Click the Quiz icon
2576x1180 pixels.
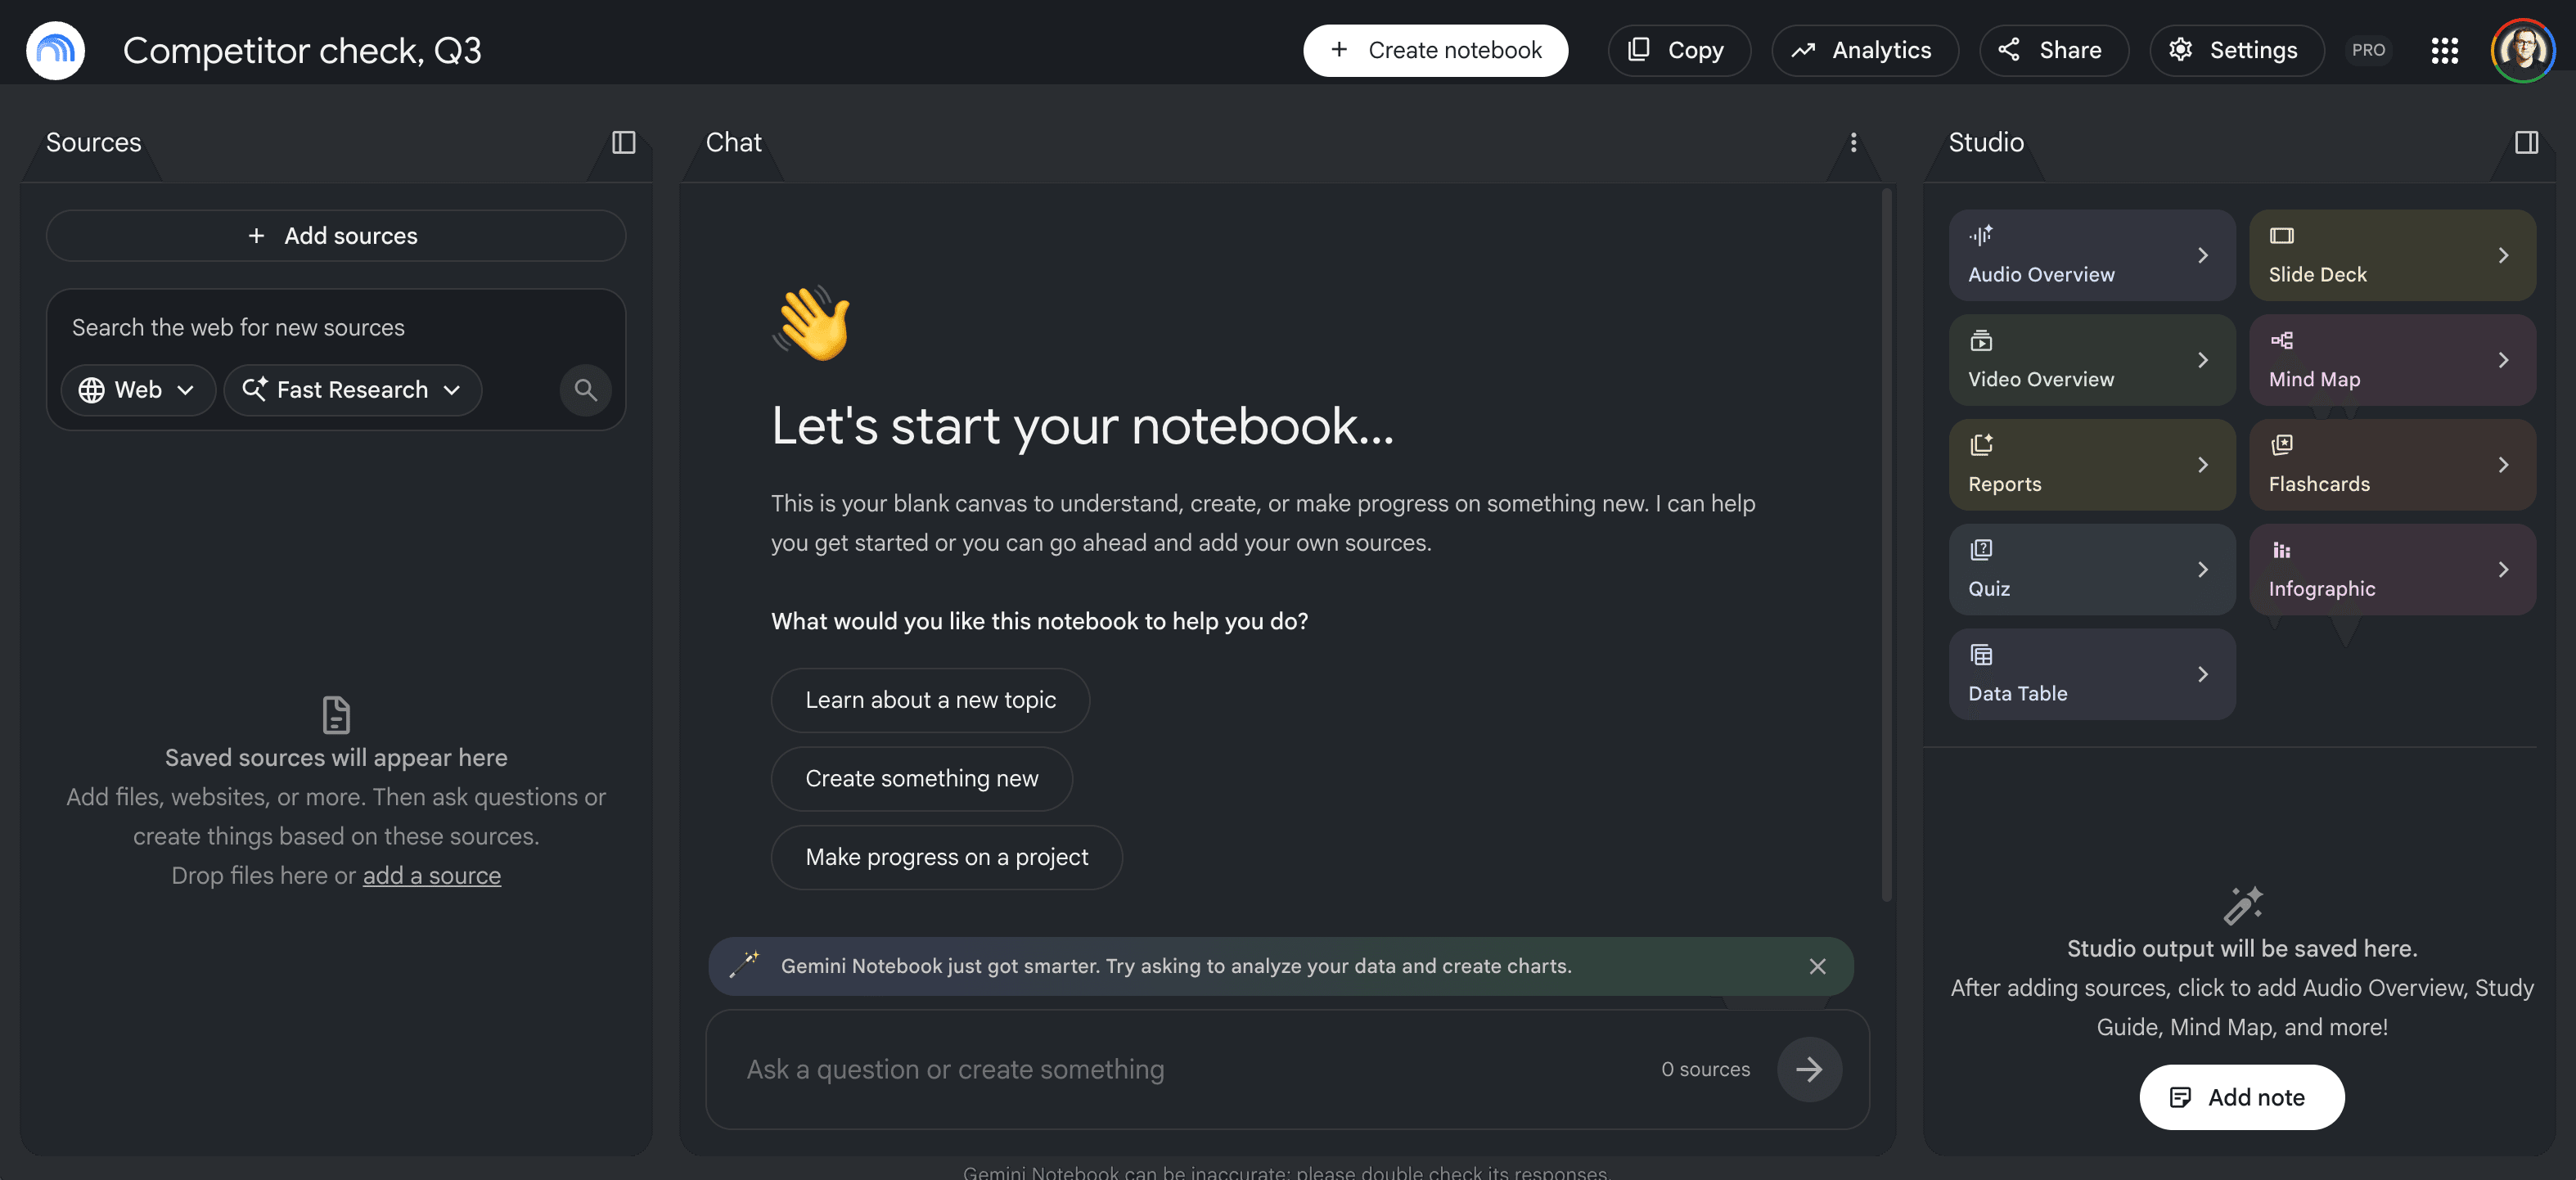tap(1981, 550)
